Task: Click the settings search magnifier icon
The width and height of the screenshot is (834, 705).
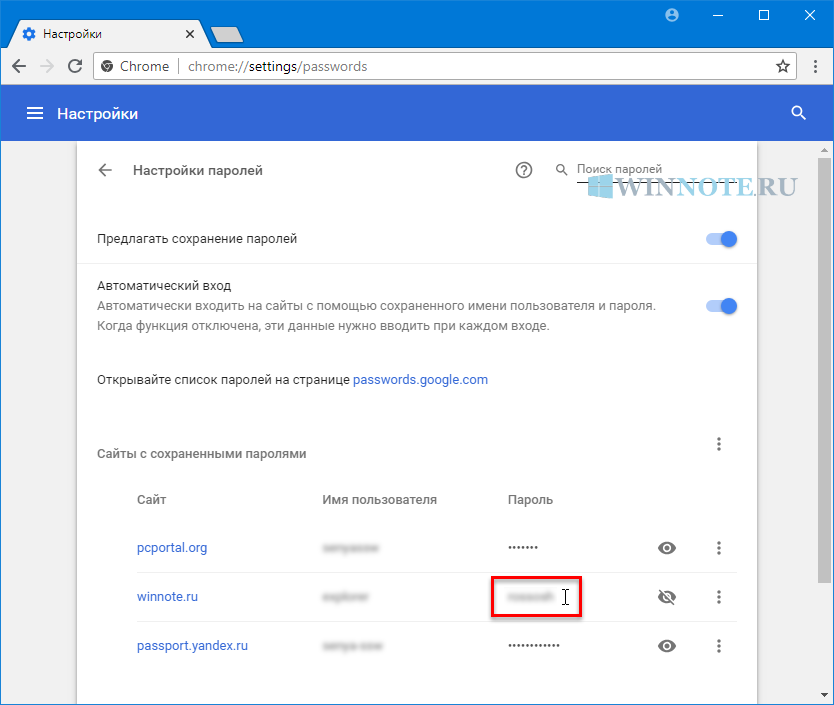Action: coord(798,113)
